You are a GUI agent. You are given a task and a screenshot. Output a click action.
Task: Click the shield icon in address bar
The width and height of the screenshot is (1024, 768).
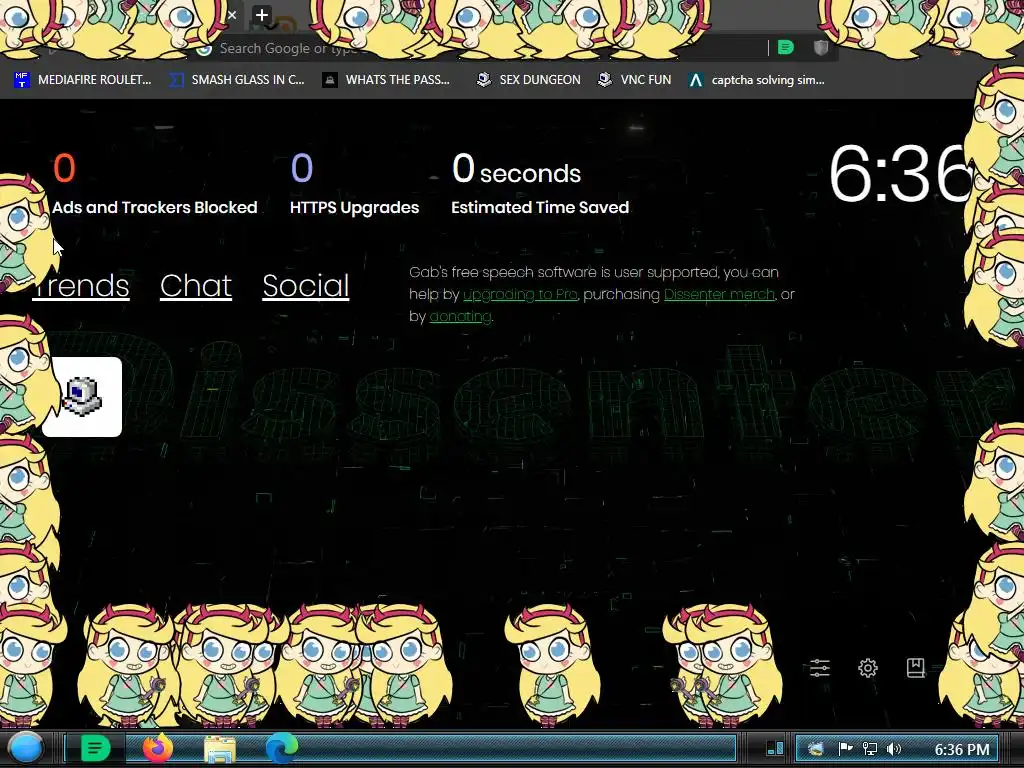pos(821,47)
